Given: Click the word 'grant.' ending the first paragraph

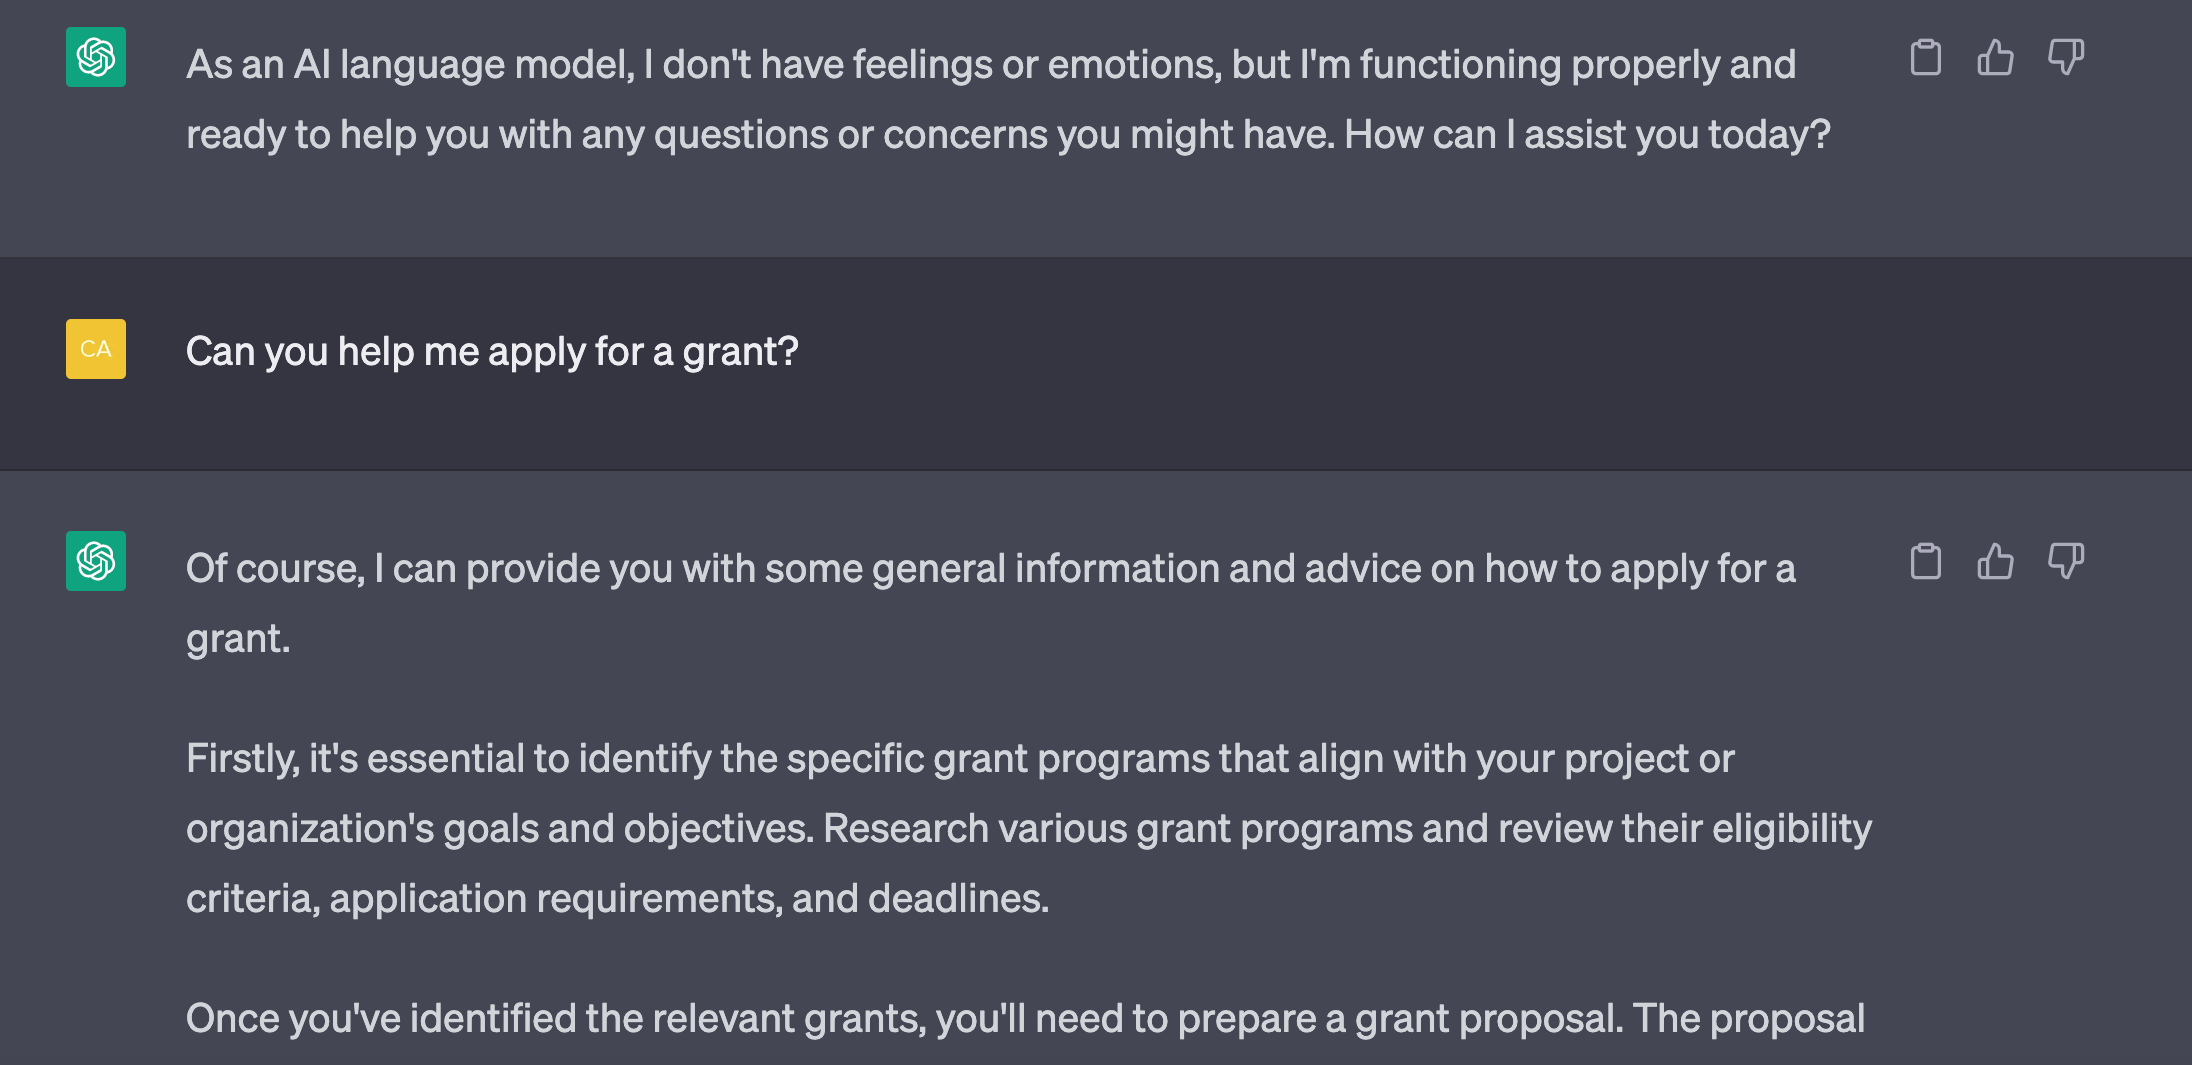Looking at the screenshot, I should 238,638.
